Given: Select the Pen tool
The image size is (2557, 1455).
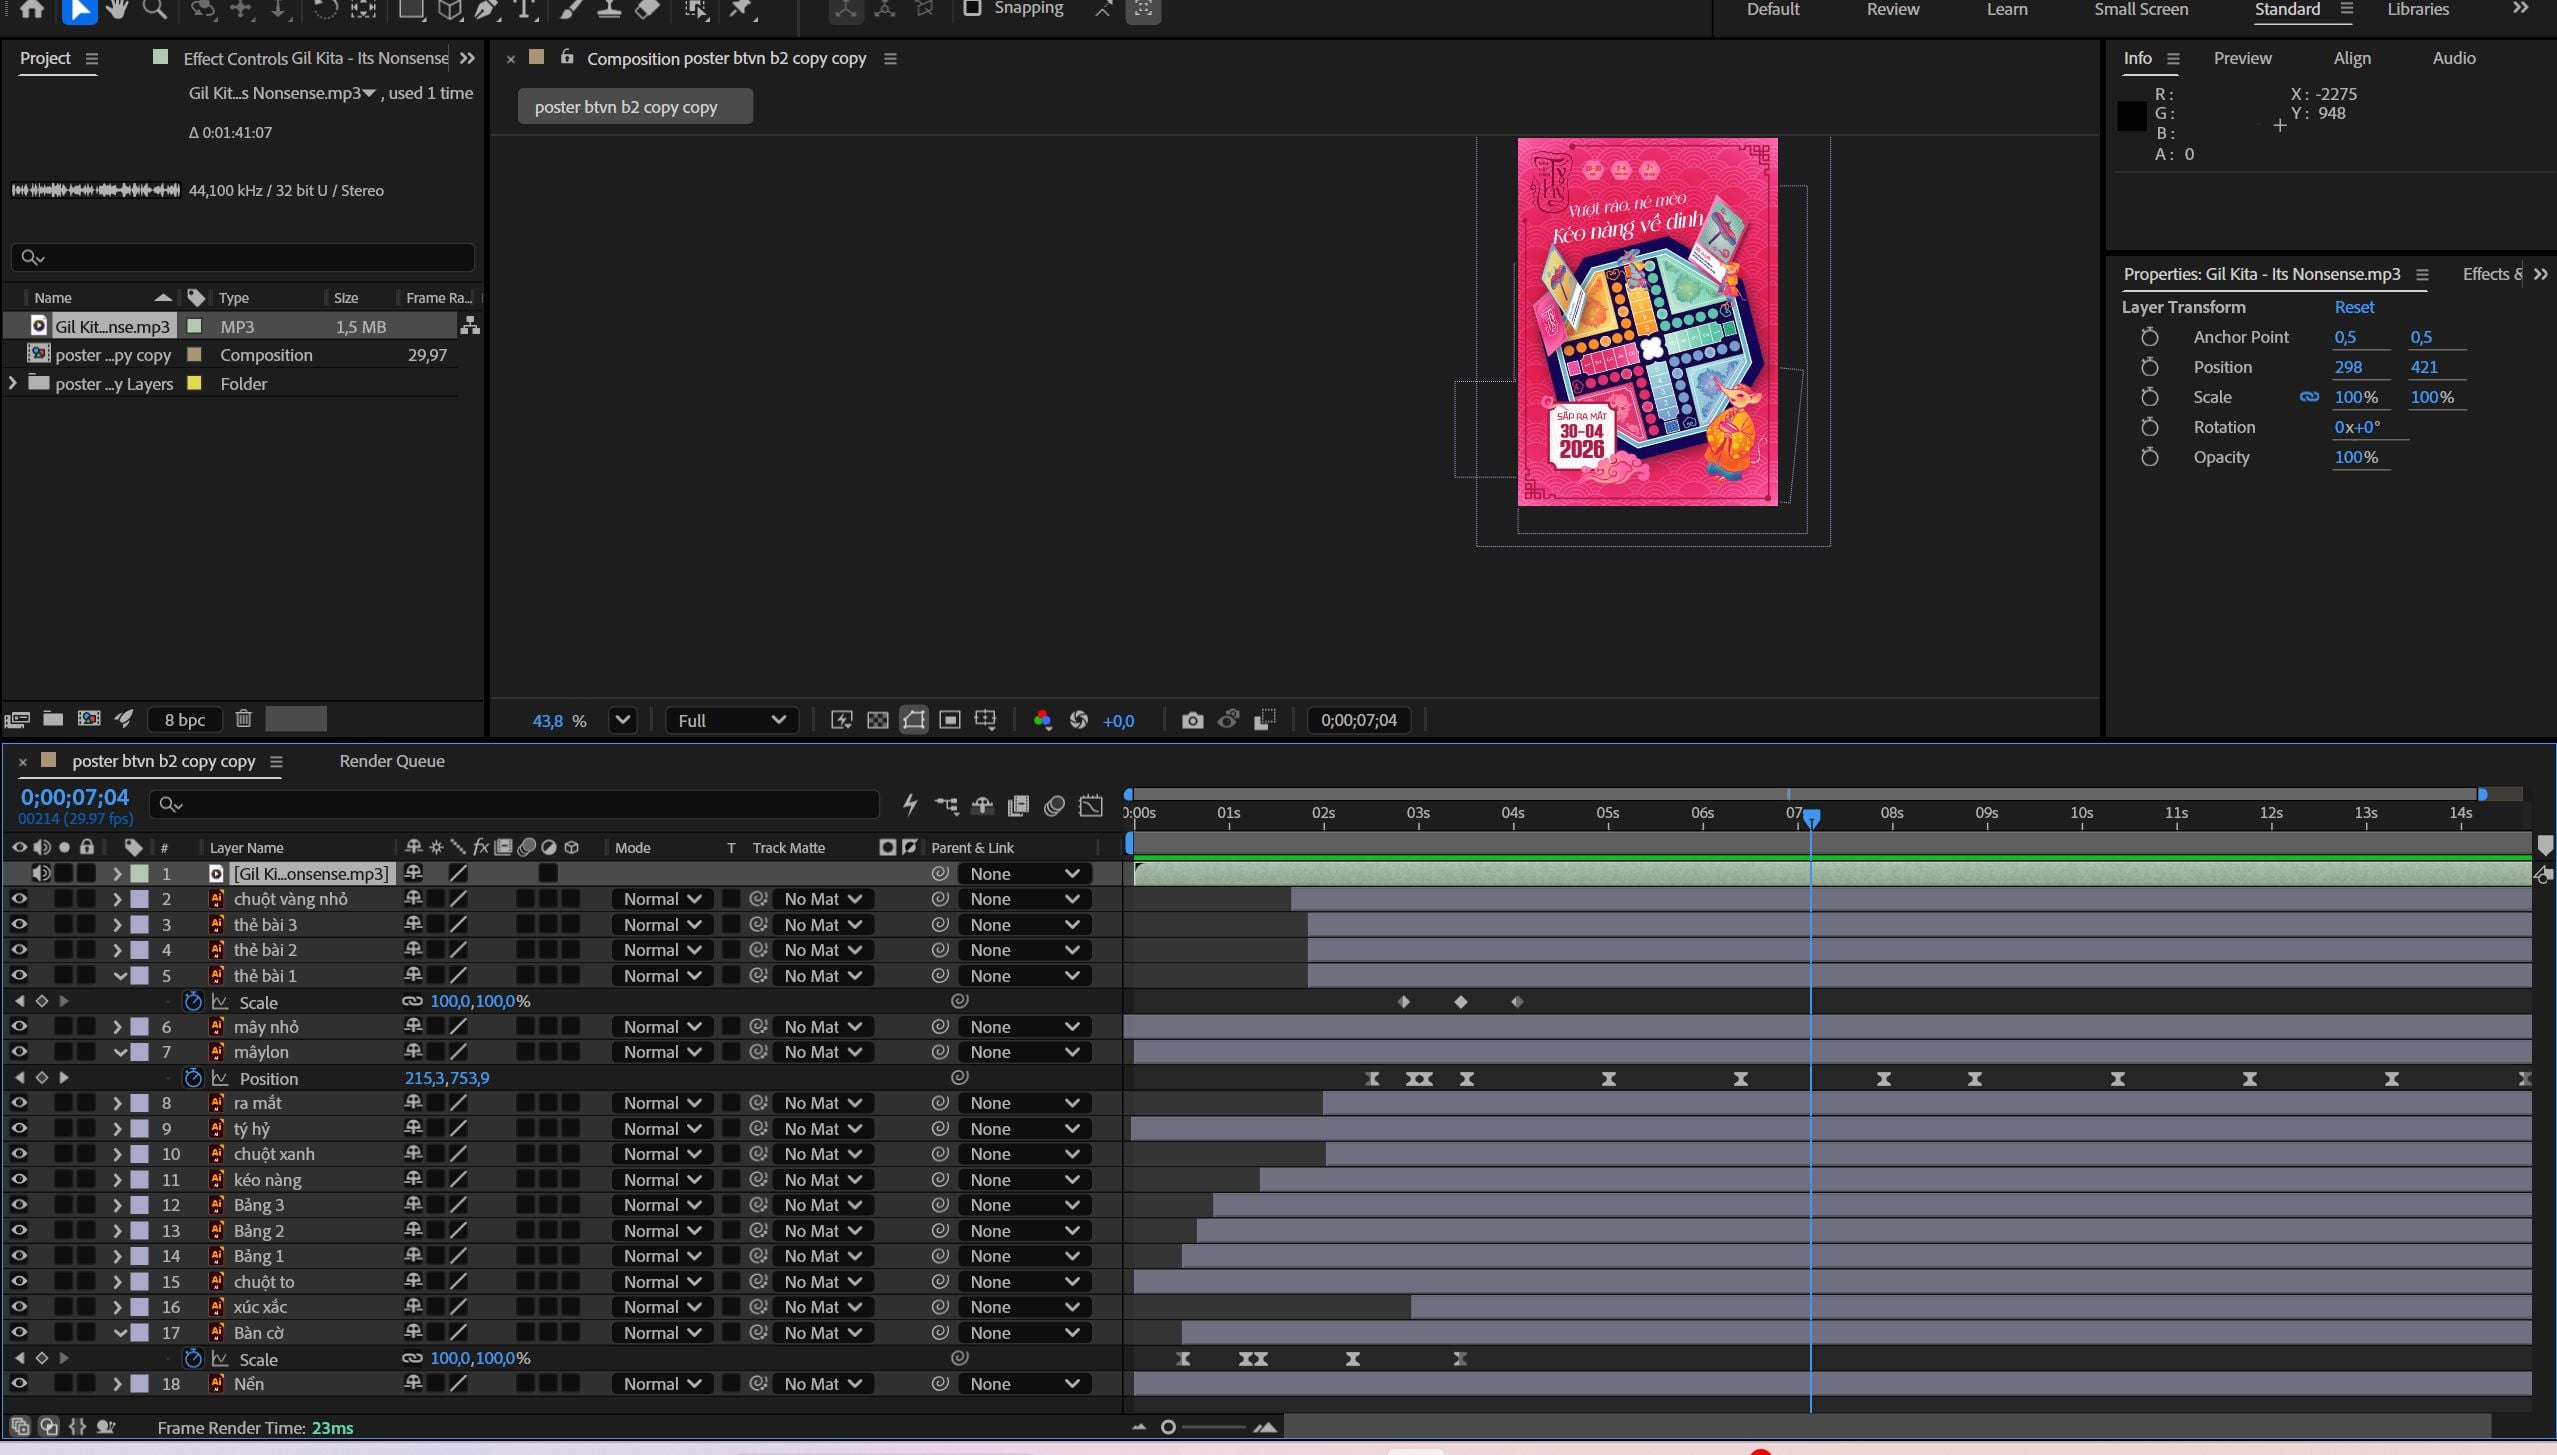Looking at the screenshot, I should [486, 10].
